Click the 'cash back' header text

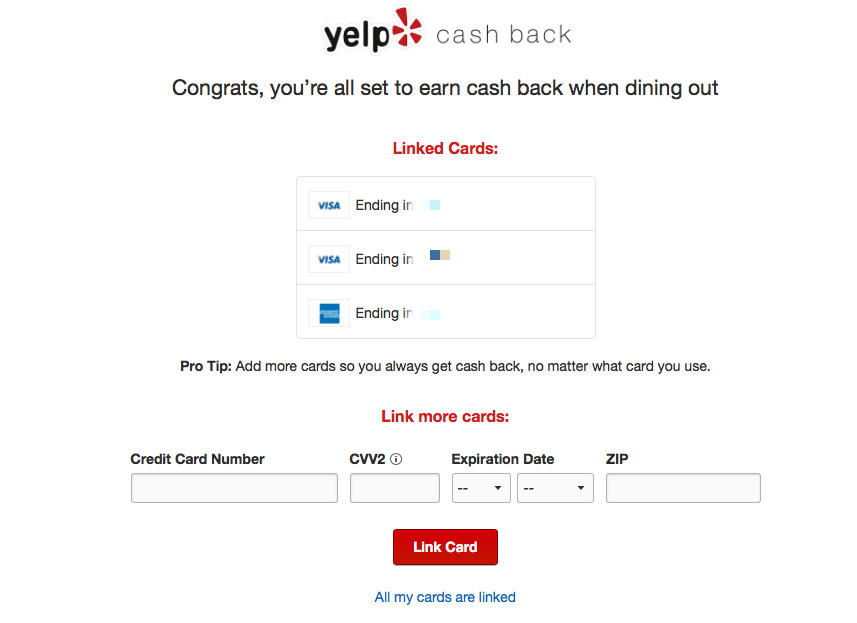click(x=503, y=35)
